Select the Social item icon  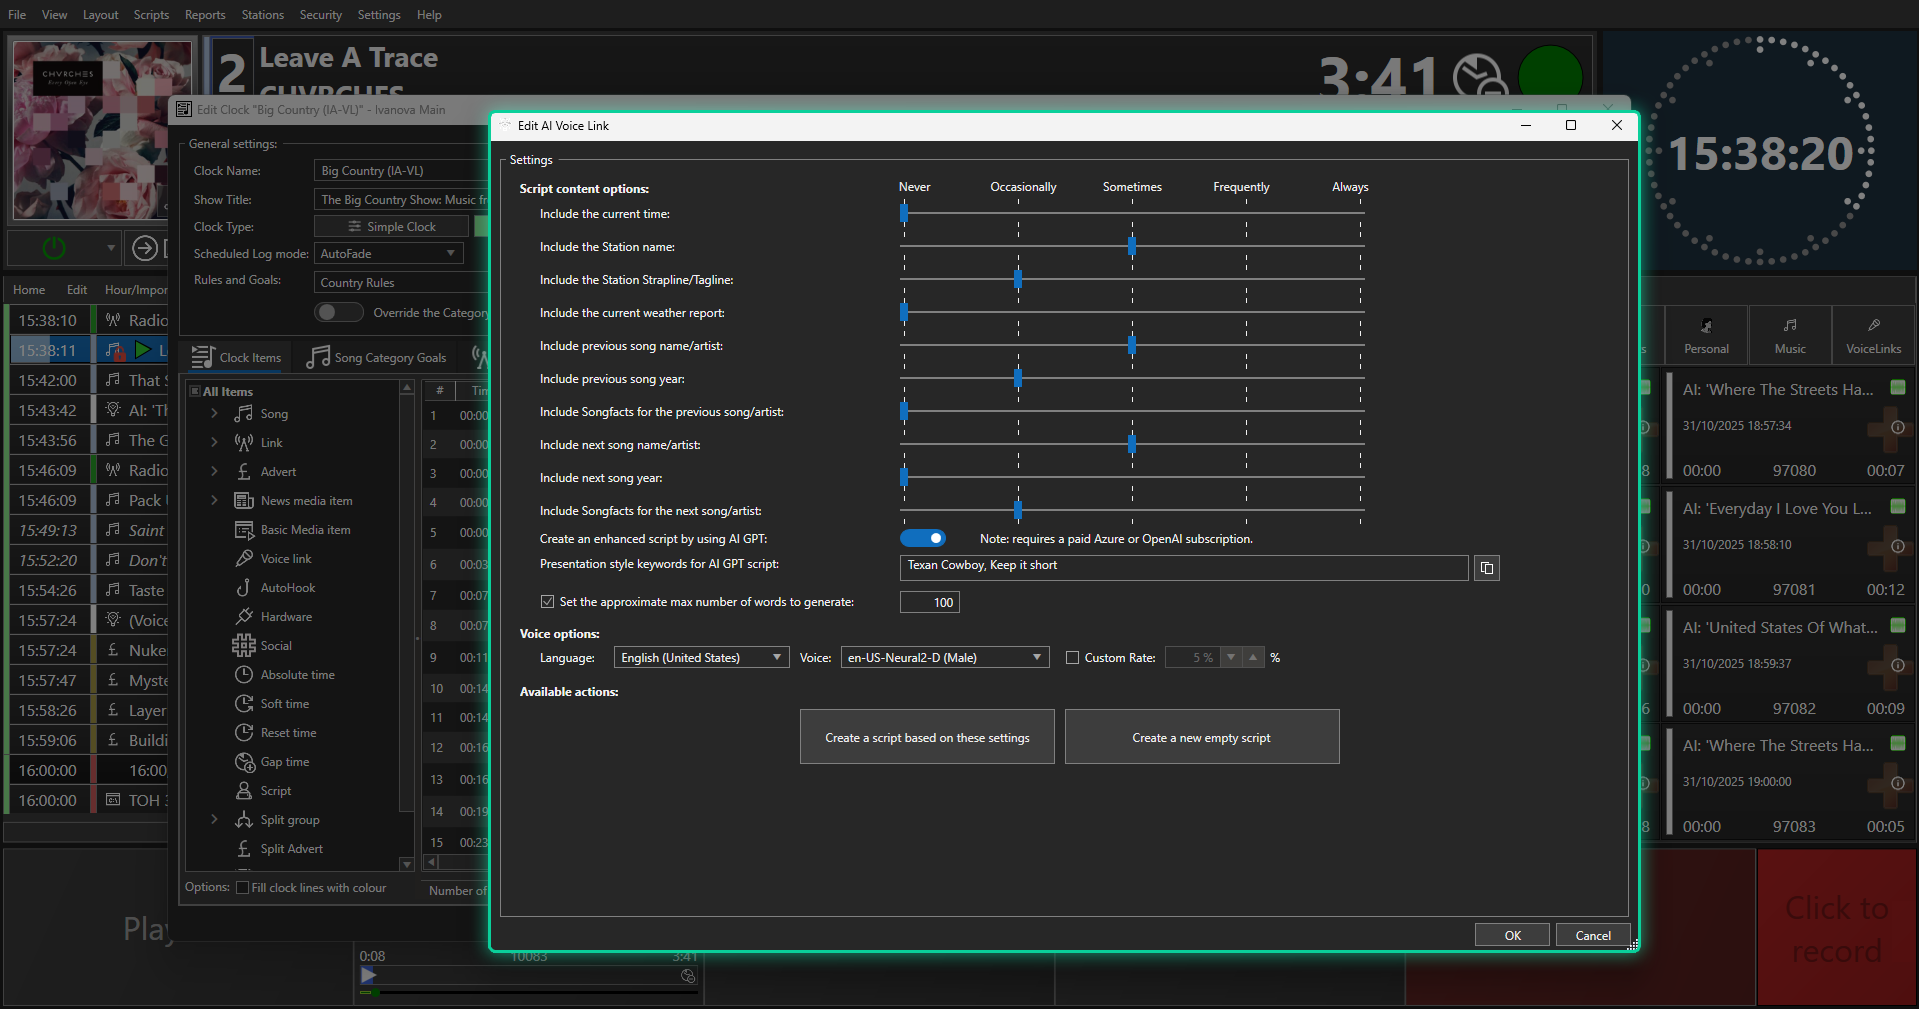click(244, 646)
